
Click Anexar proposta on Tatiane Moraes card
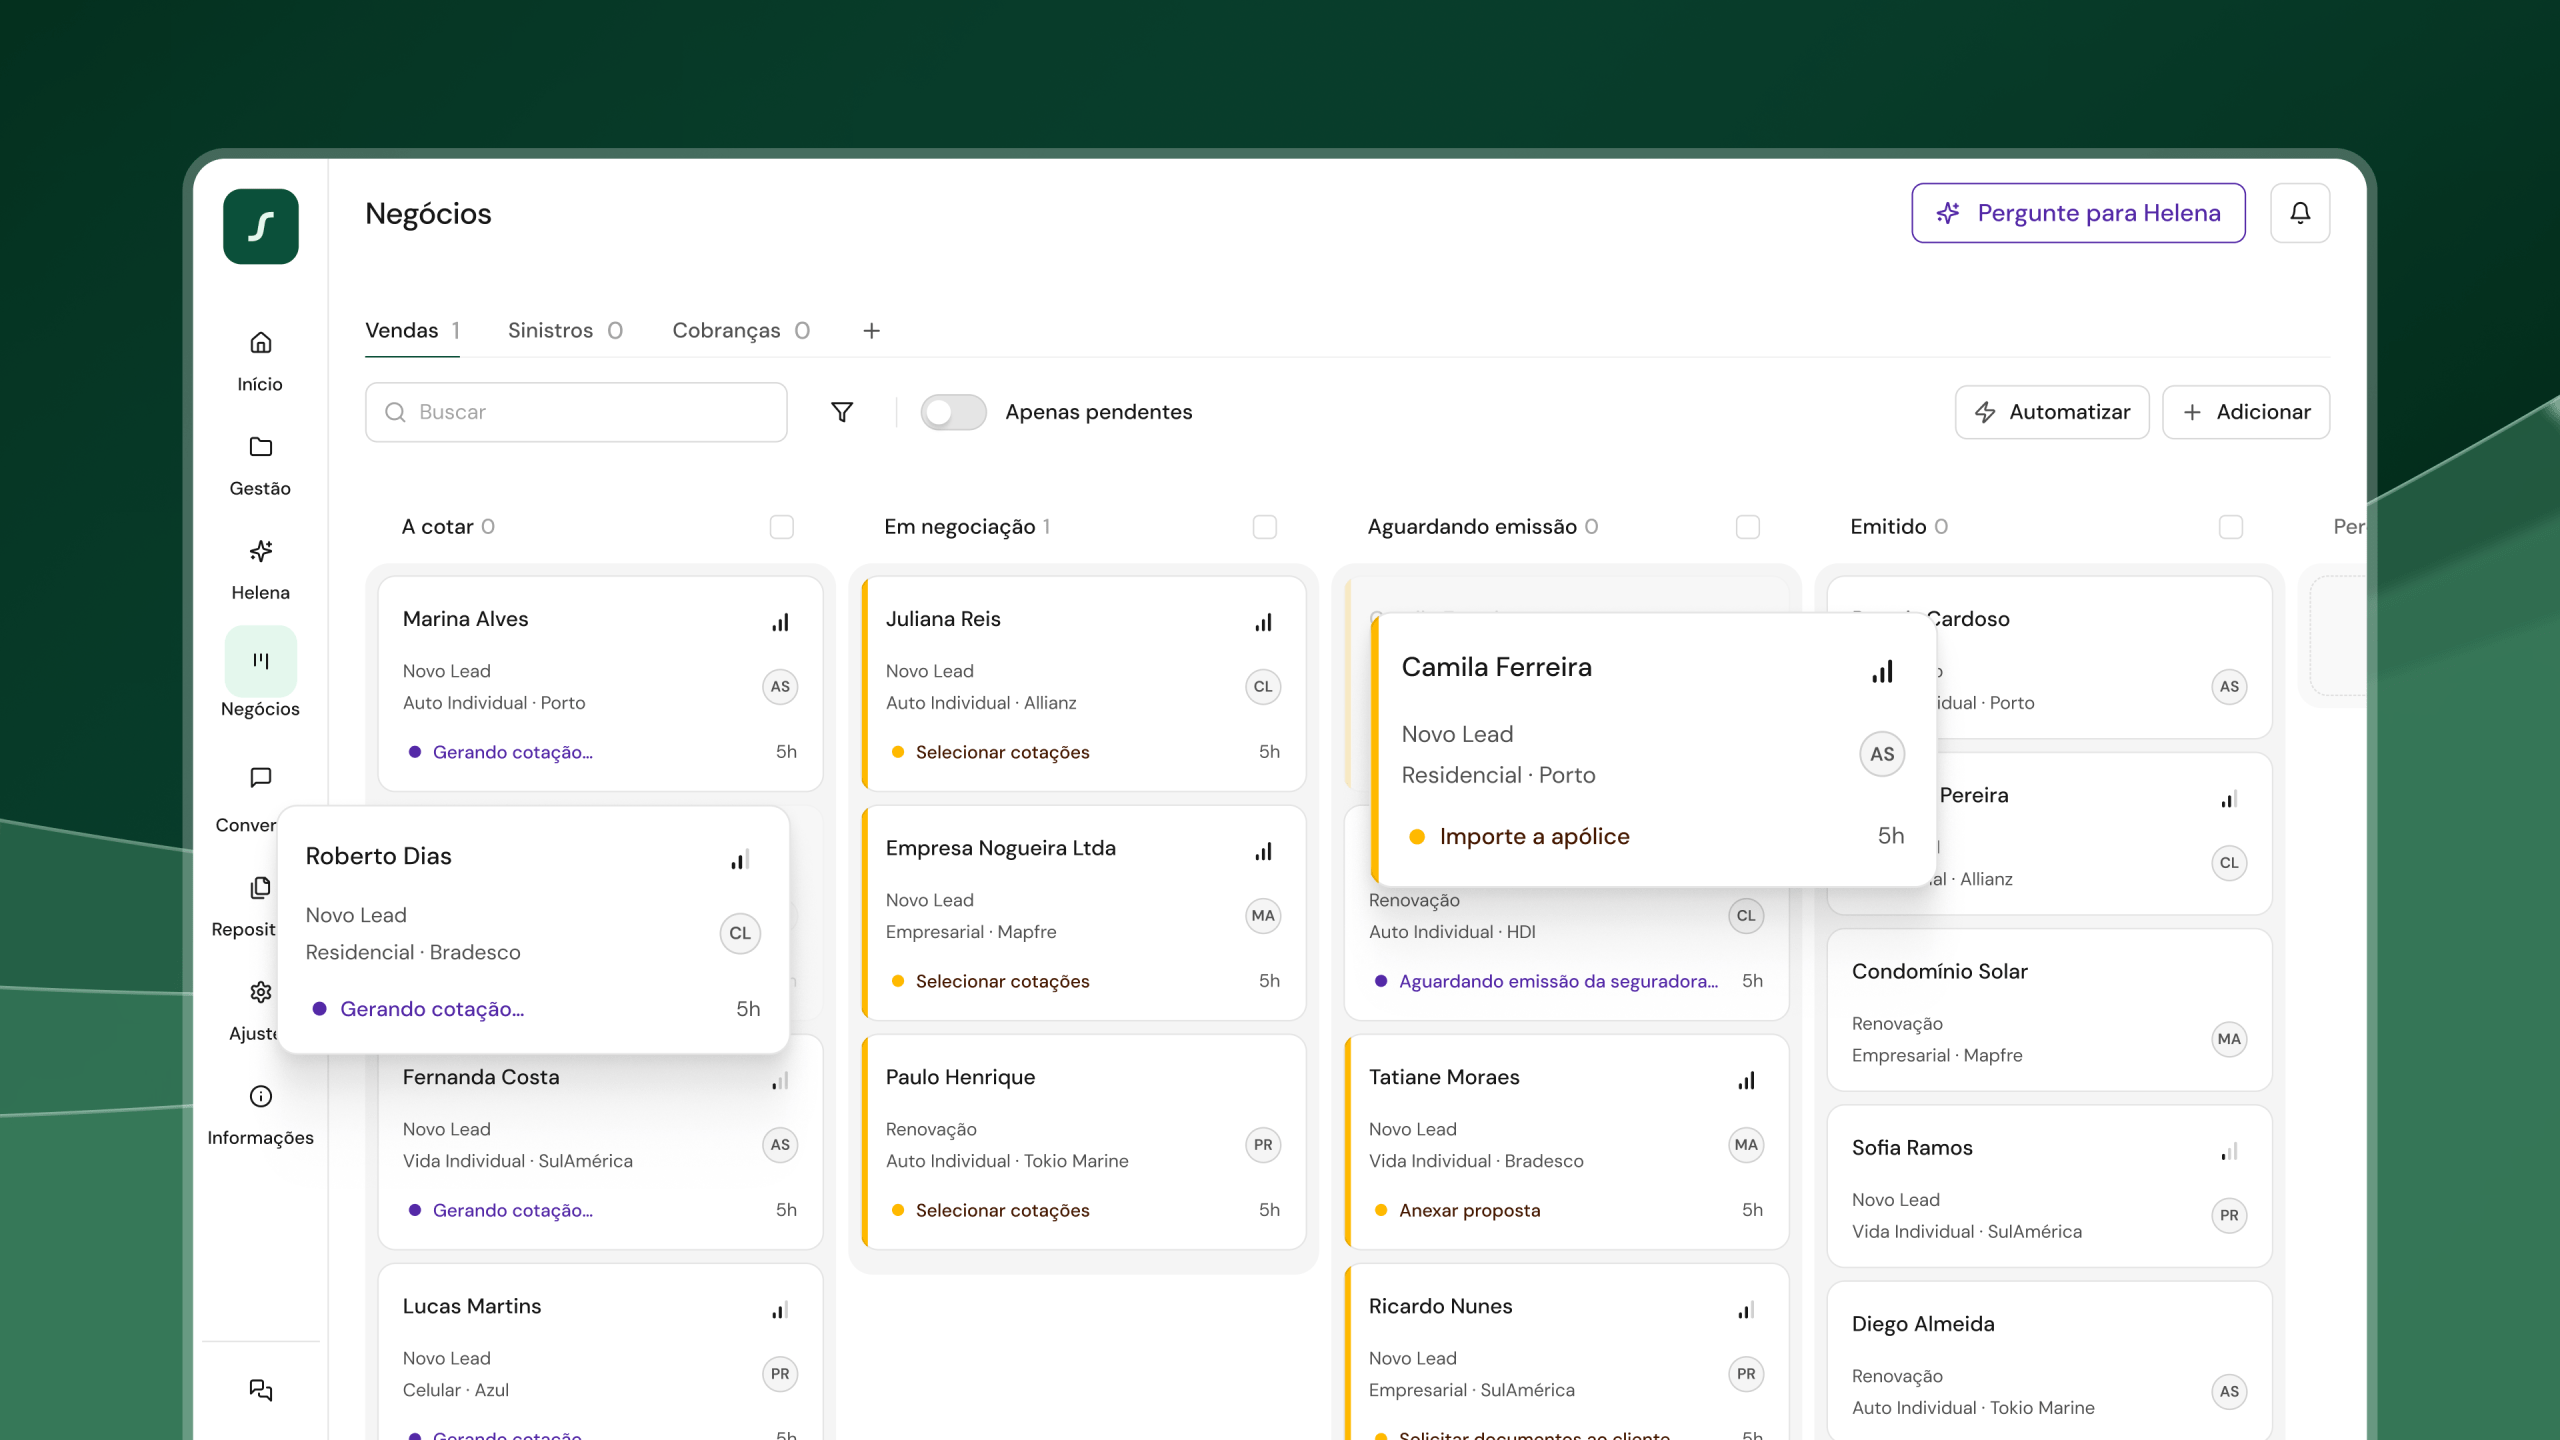pyautogui.click(x=1469, y=1210)
